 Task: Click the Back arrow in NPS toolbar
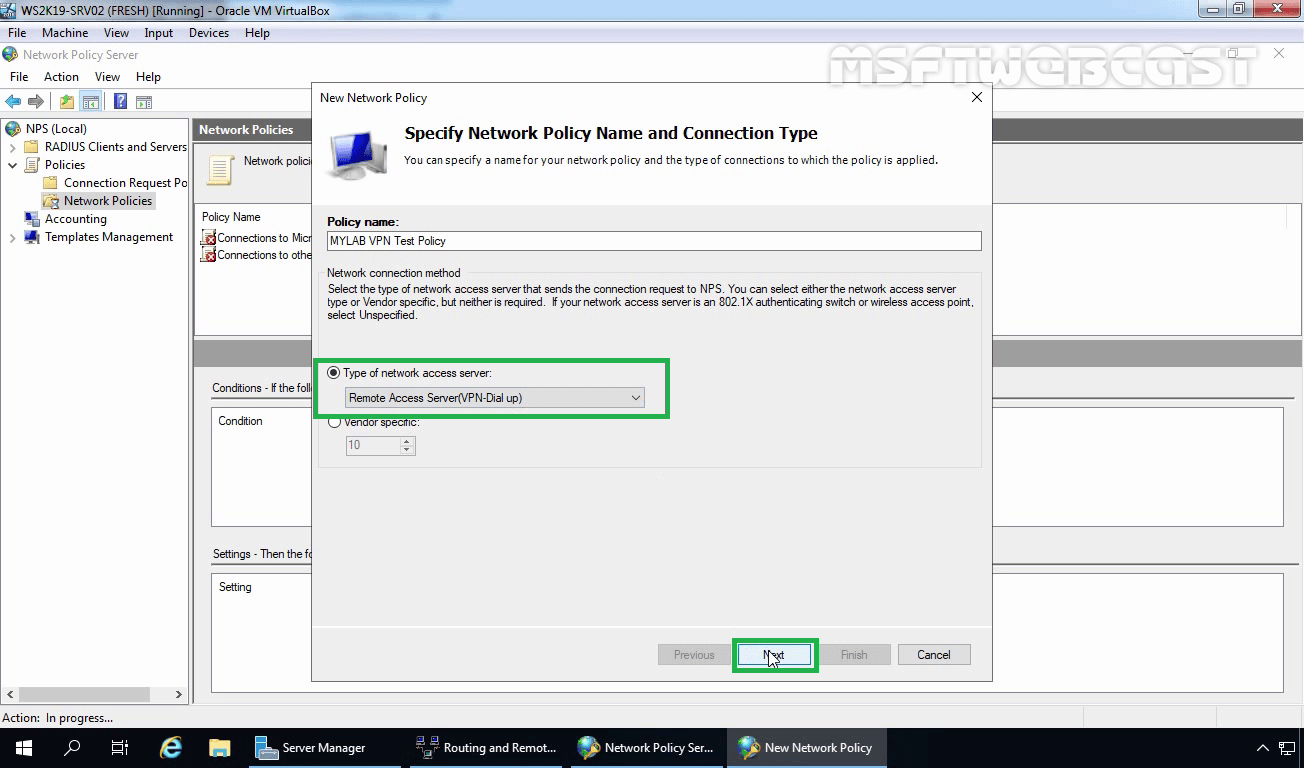tap(13, 101)
